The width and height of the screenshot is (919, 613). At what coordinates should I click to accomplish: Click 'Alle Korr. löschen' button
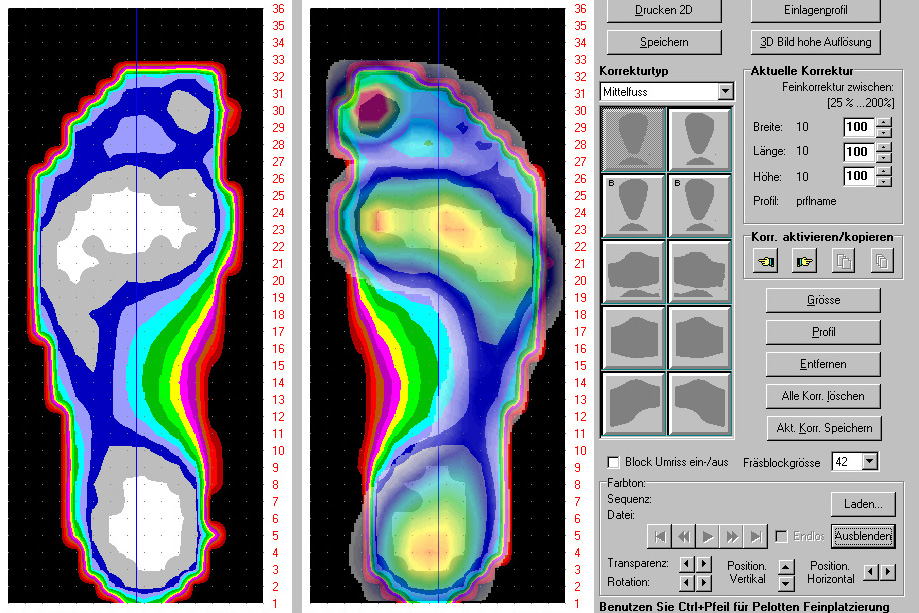pyautogui.click(x=823, y=395)
